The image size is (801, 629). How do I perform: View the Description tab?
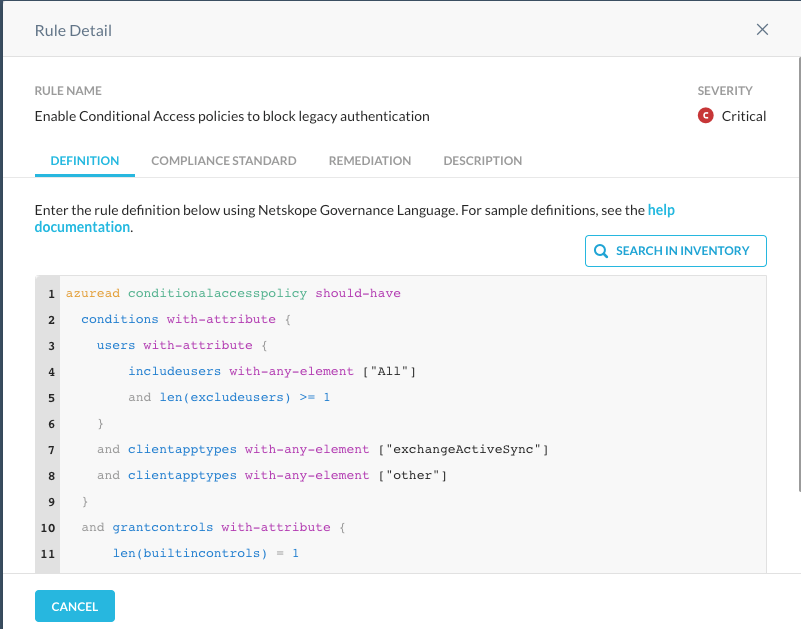[483, 160]
